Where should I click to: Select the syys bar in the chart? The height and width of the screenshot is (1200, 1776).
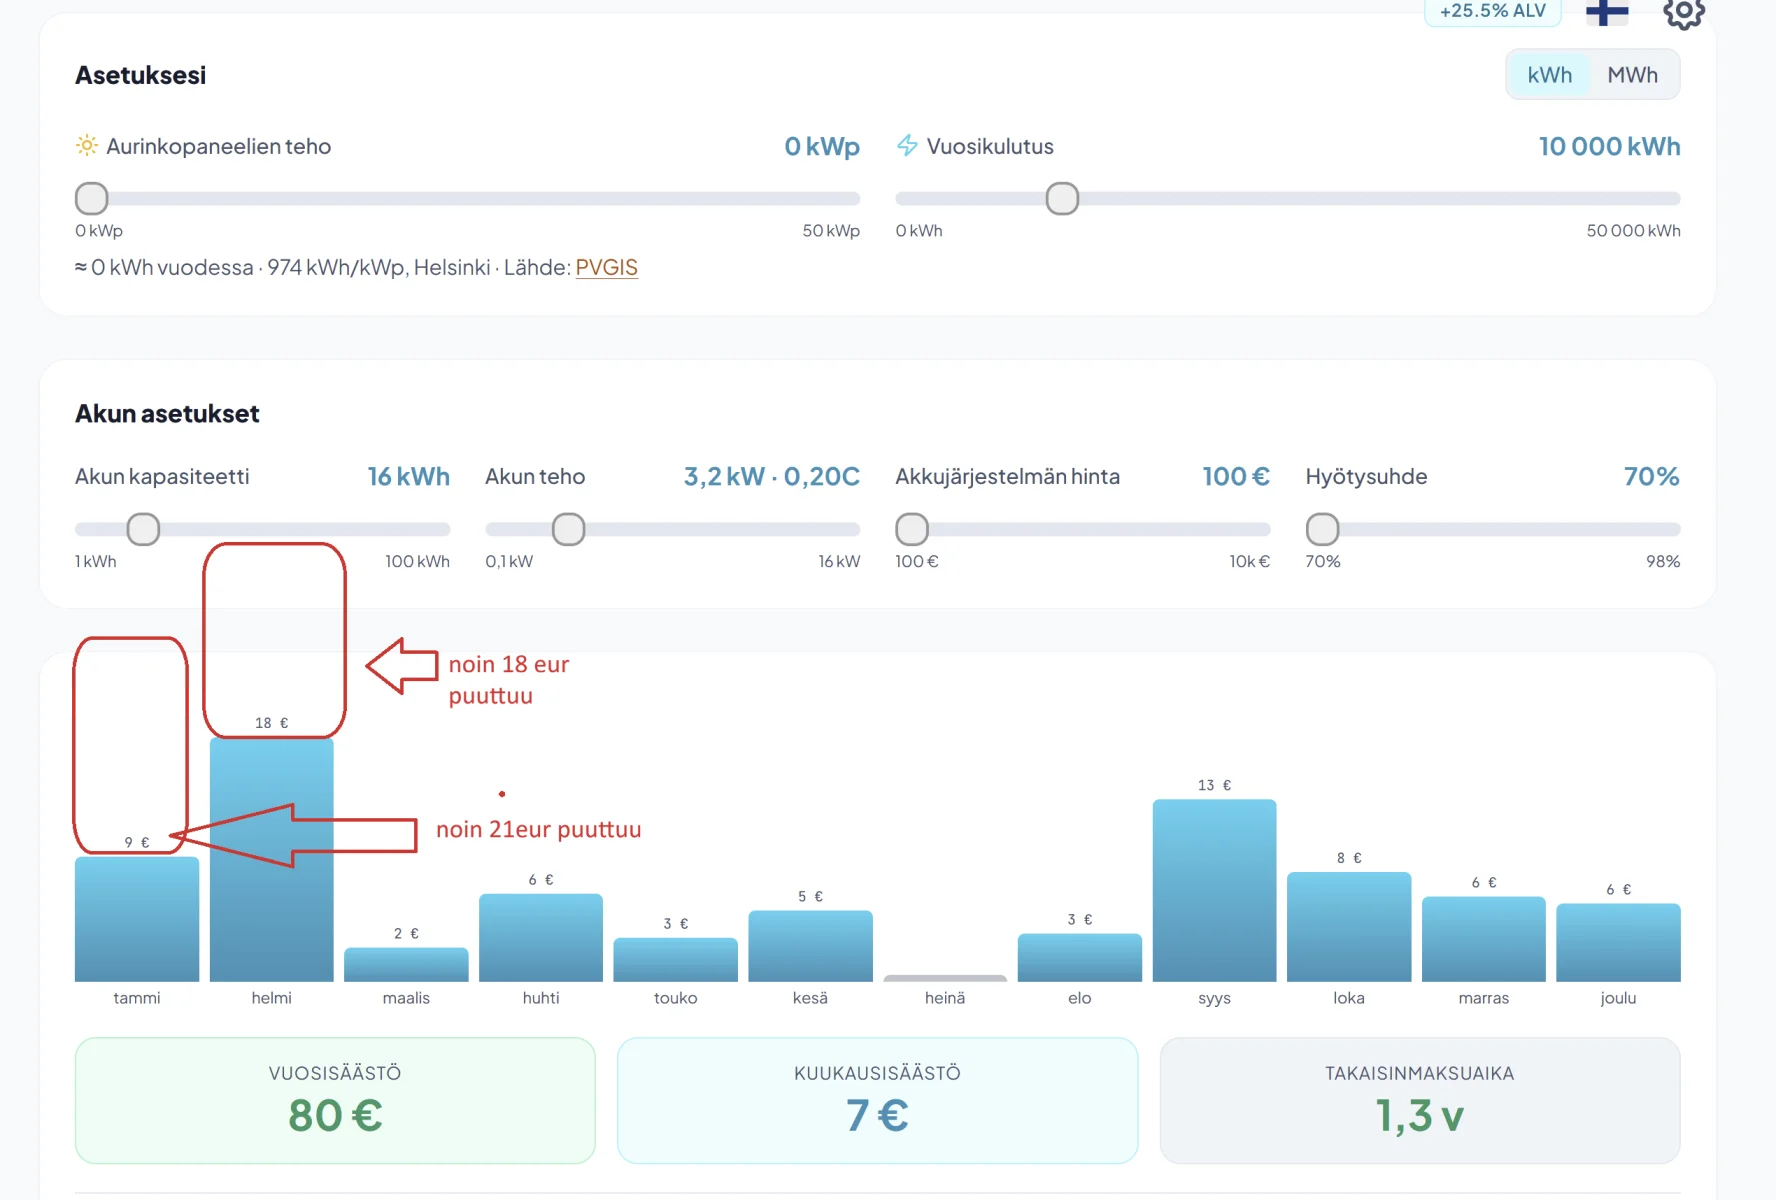click(1214, 890)
